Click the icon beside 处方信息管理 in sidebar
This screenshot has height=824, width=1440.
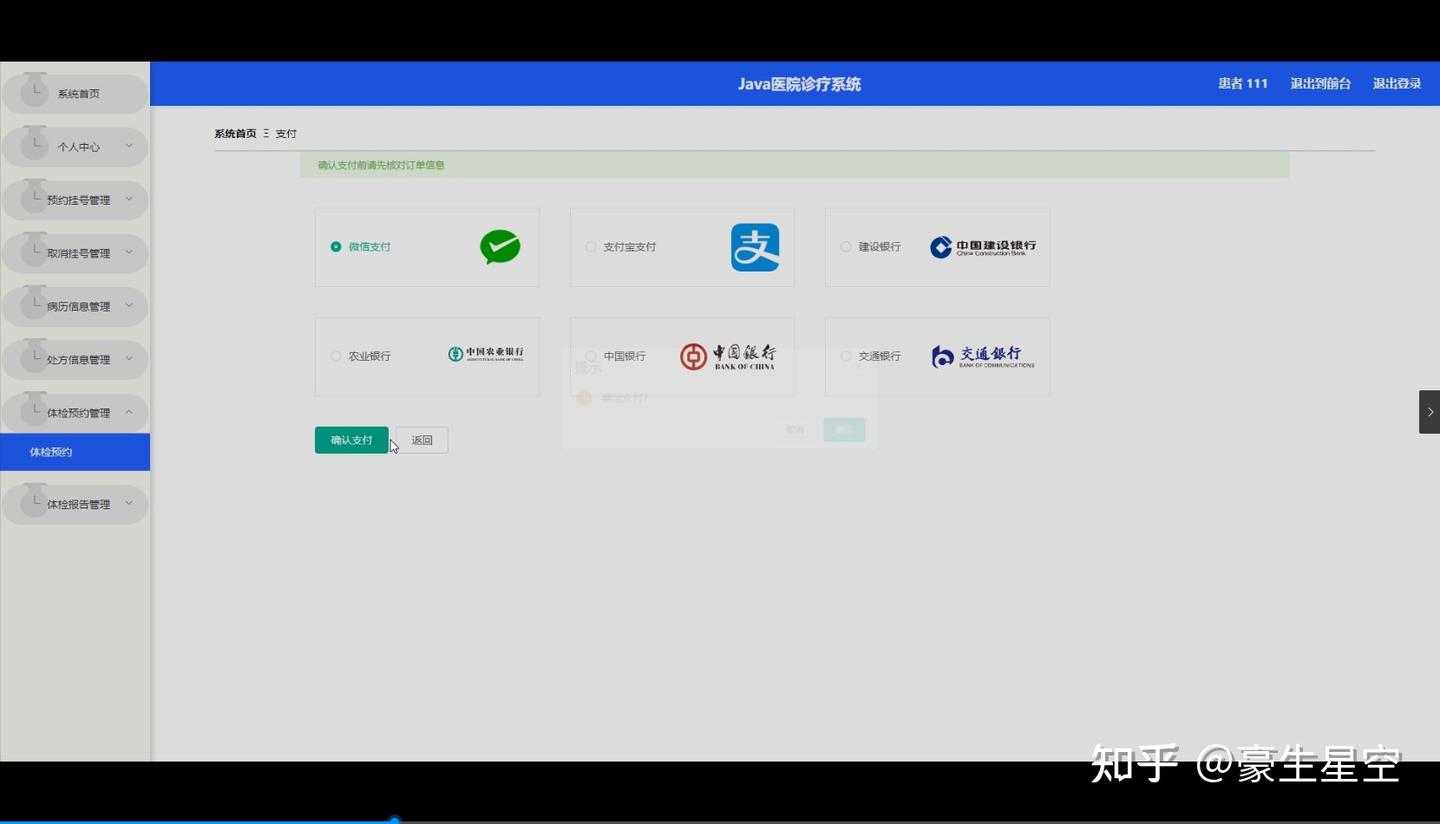(x=35, y=356)
